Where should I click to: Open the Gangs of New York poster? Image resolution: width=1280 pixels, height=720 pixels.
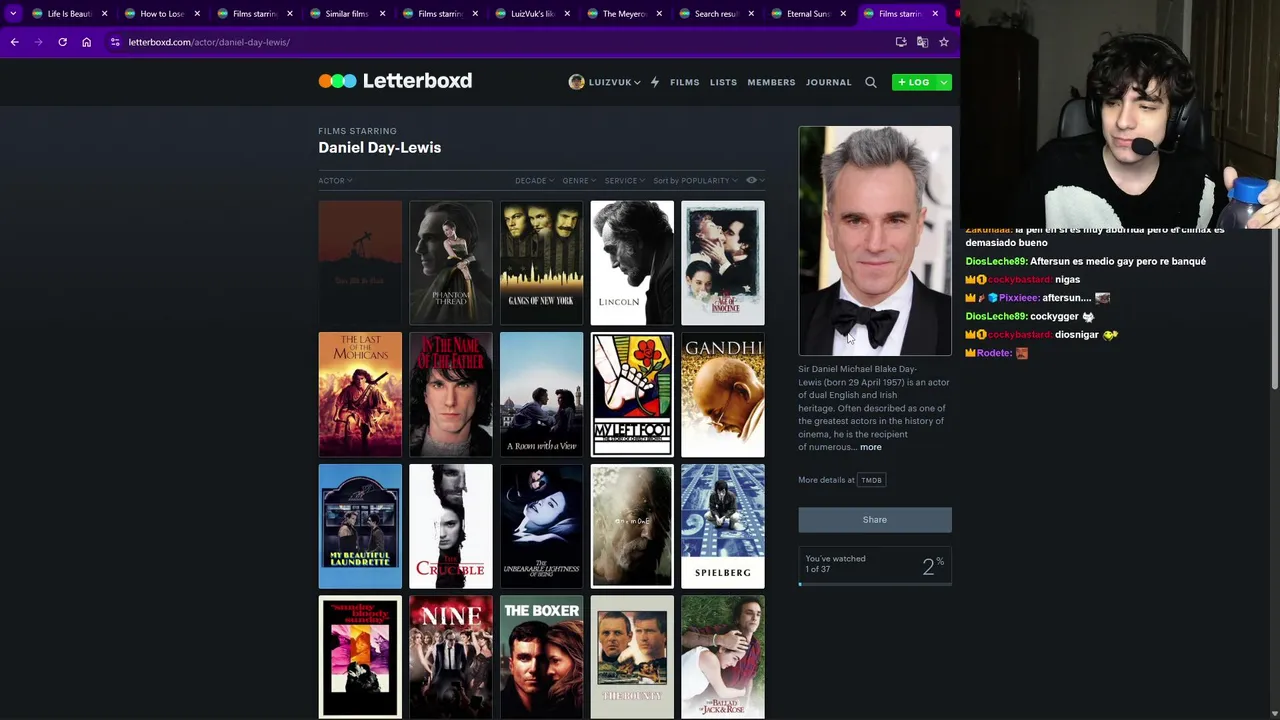point(541,263)
